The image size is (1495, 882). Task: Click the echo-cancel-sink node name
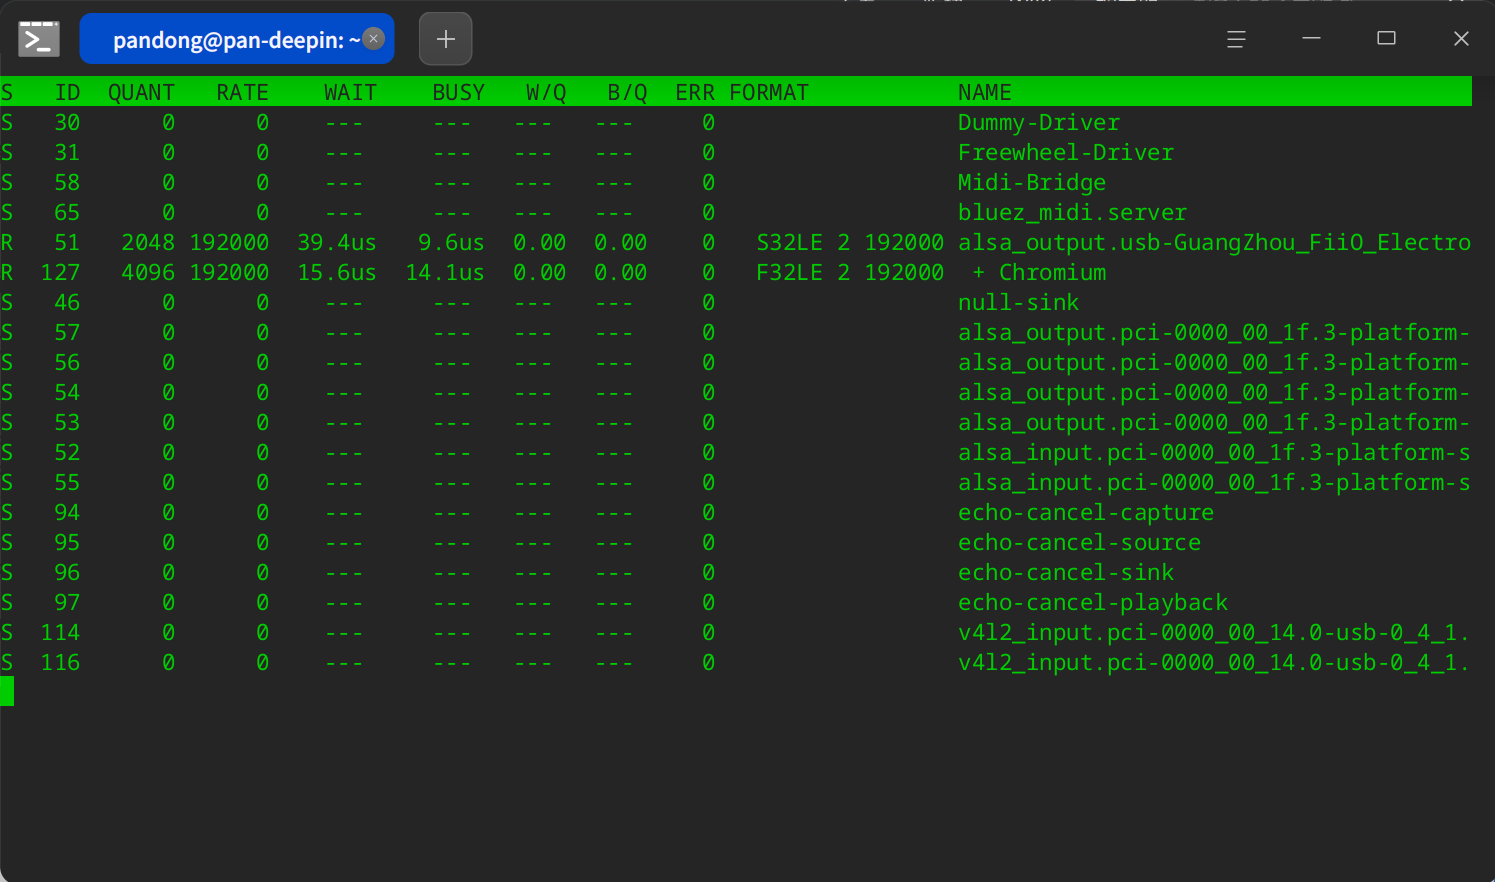click(x=1066, y=572)
